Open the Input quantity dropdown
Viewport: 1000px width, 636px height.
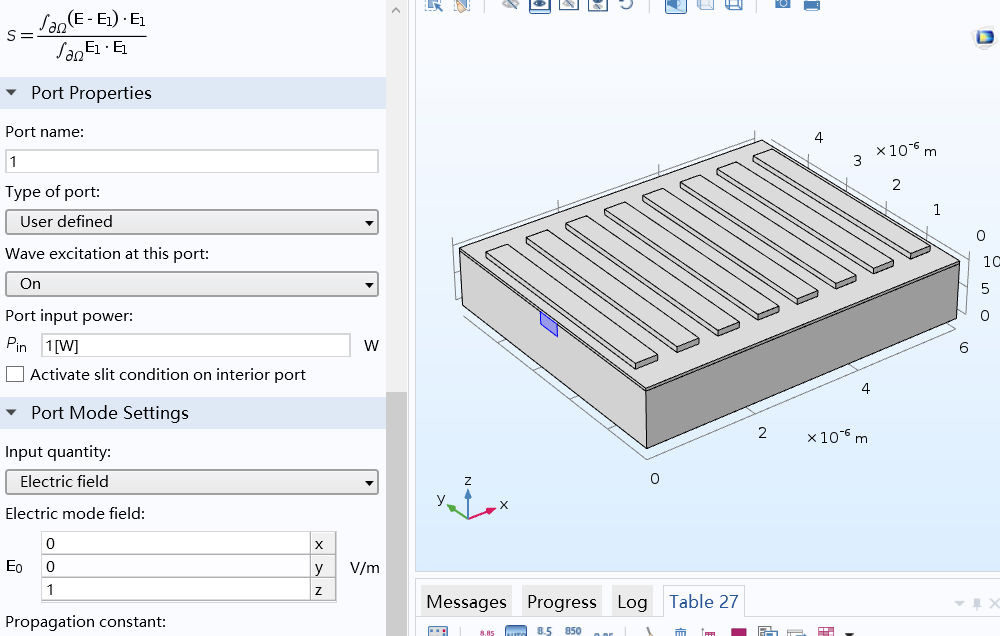(192, 482)
